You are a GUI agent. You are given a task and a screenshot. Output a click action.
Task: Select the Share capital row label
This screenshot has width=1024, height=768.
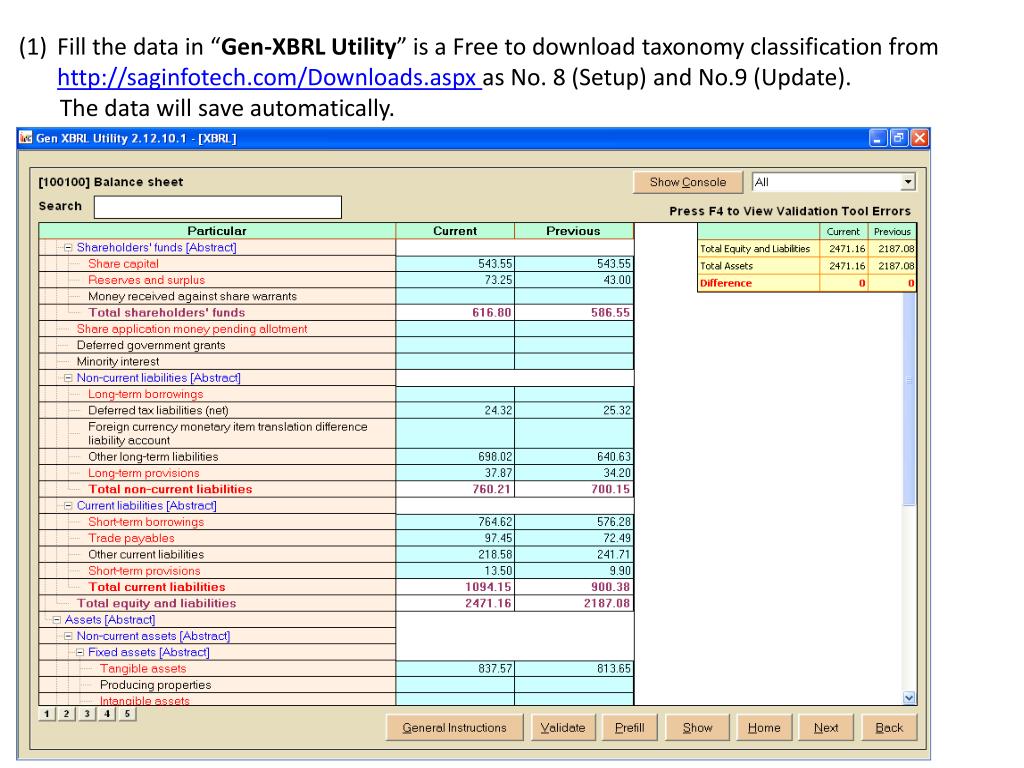click(x=123, y=264)
